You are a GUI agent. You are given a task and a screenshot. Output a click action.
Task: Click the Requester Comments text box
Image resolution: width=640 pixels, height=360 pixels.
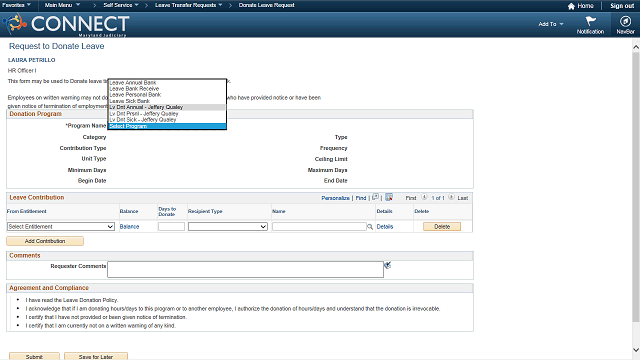coord(245,269)
